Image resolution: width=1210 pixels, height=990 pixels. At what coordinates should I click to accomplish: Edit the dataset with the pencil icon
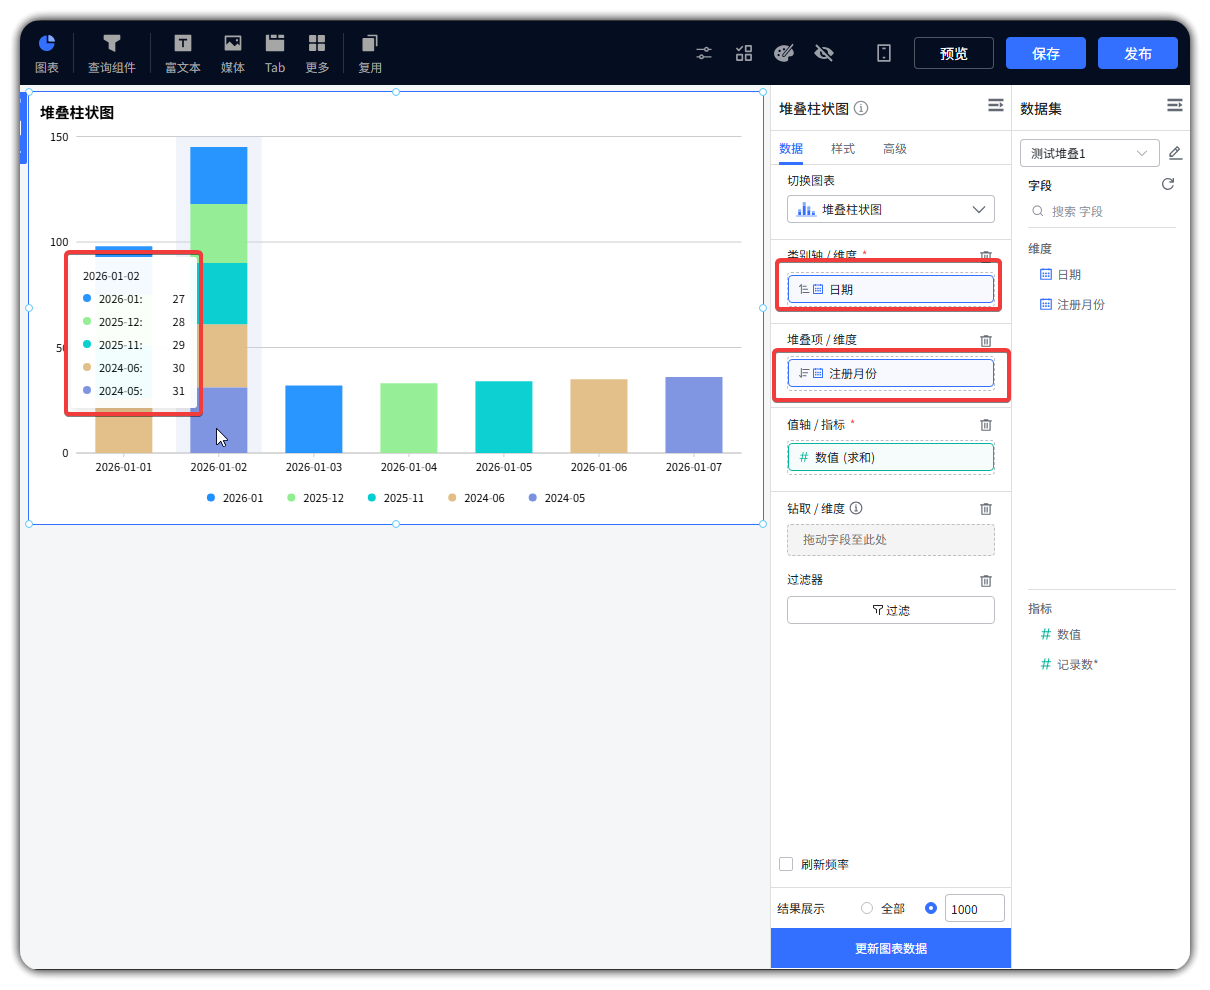[x=1175, y=153]
